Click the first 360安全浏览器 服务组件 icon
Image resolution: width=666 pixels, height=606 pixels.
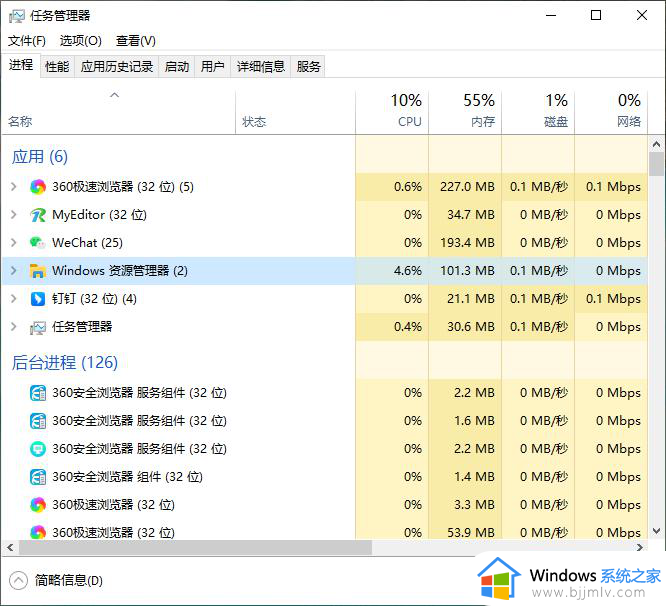[38, 393]
